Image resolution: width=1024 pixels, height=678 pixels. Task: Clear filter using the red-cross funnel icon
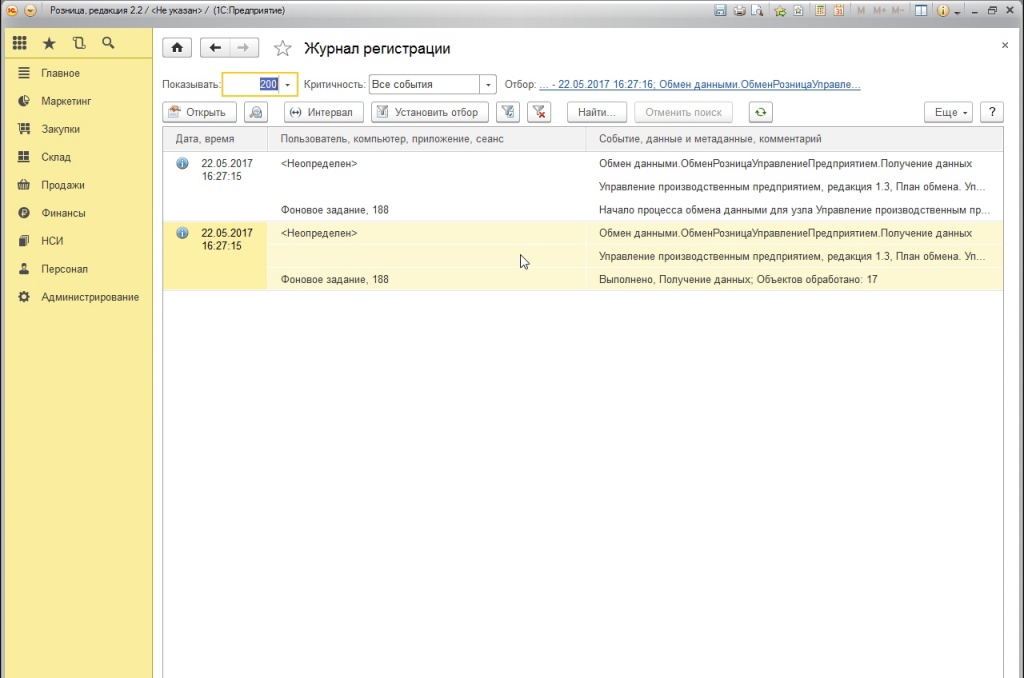540,113
